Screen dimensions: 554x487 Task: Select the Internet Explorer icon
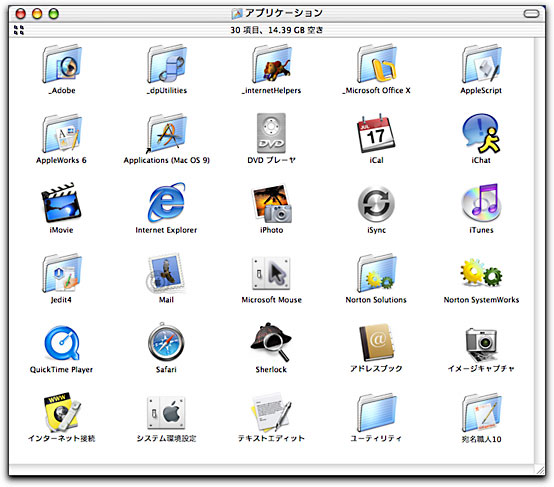tap(167, 203)
